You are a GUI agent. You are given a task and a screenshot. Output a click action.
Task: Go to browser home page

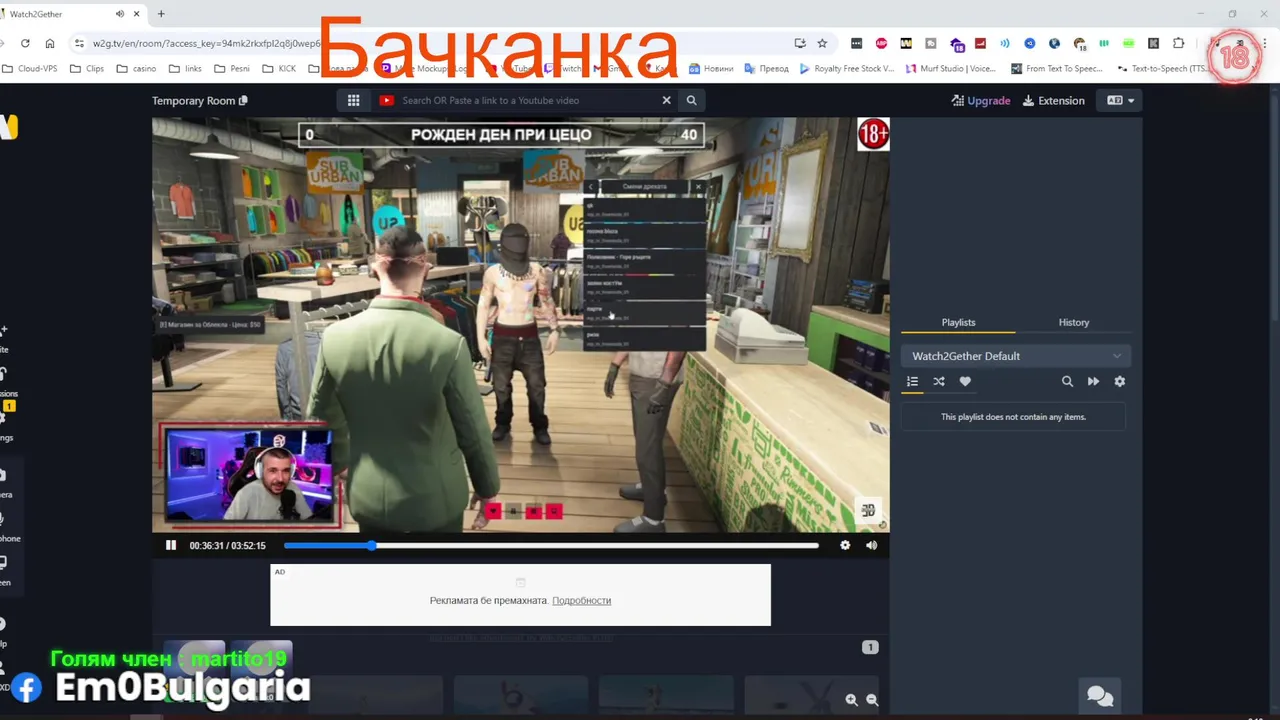(50, 43)
